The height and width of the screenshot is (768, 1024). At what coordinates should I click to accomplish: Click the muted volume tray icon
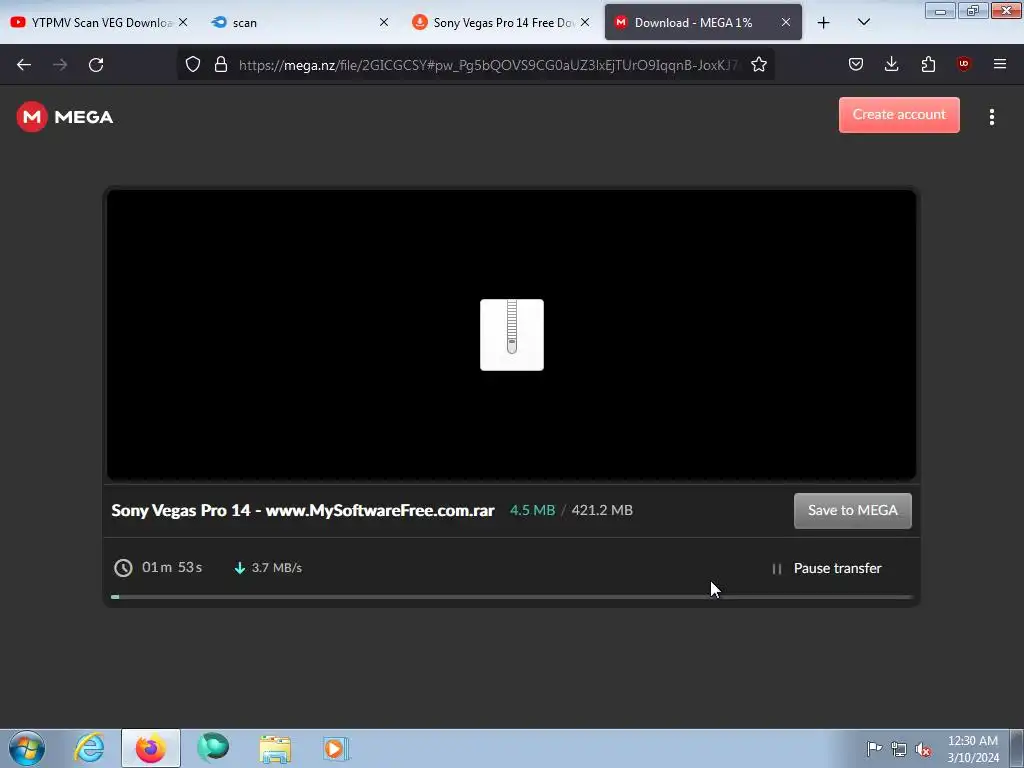923,750
